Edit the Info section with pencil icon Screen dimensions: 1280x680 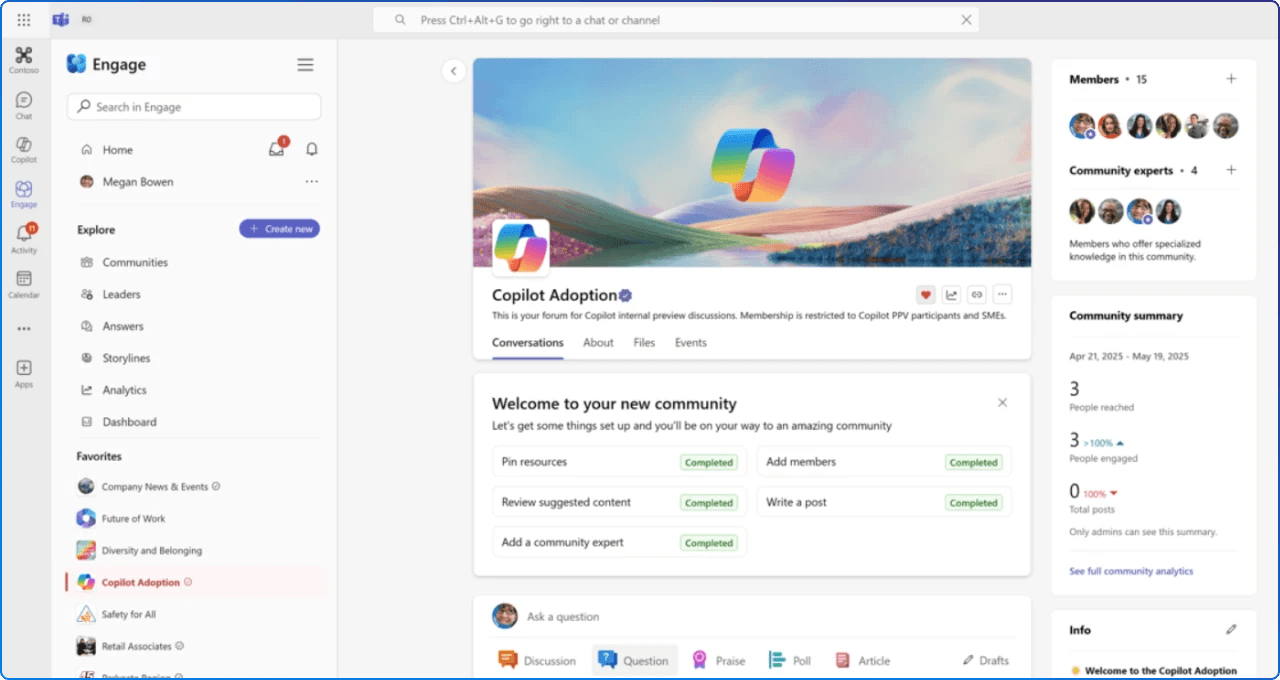[x=1231, y=630]
